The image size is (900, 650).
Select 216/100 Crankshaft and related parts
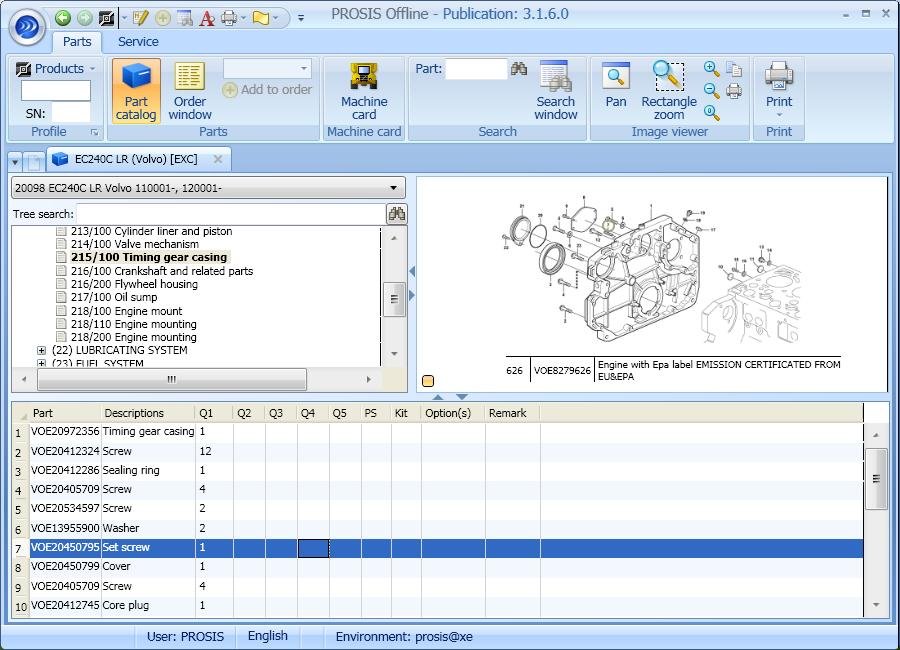coord(162,271)
